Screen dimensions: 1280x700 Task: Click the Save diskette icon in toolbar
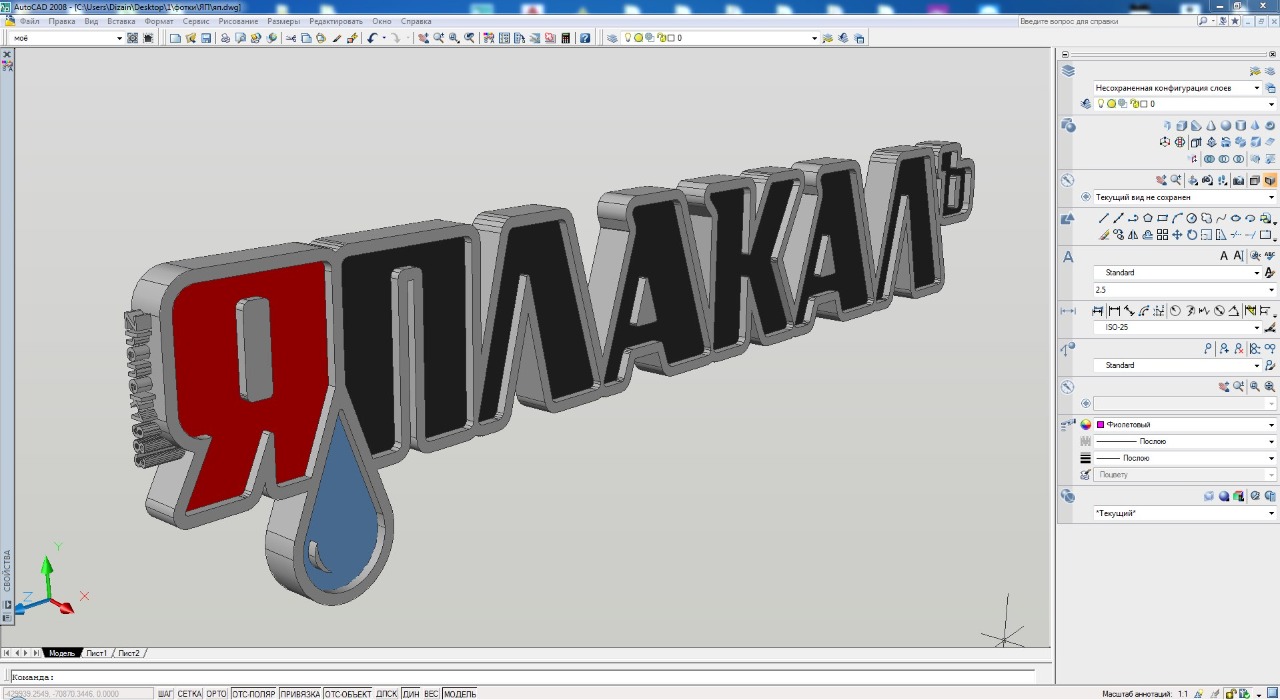point(206,38)
